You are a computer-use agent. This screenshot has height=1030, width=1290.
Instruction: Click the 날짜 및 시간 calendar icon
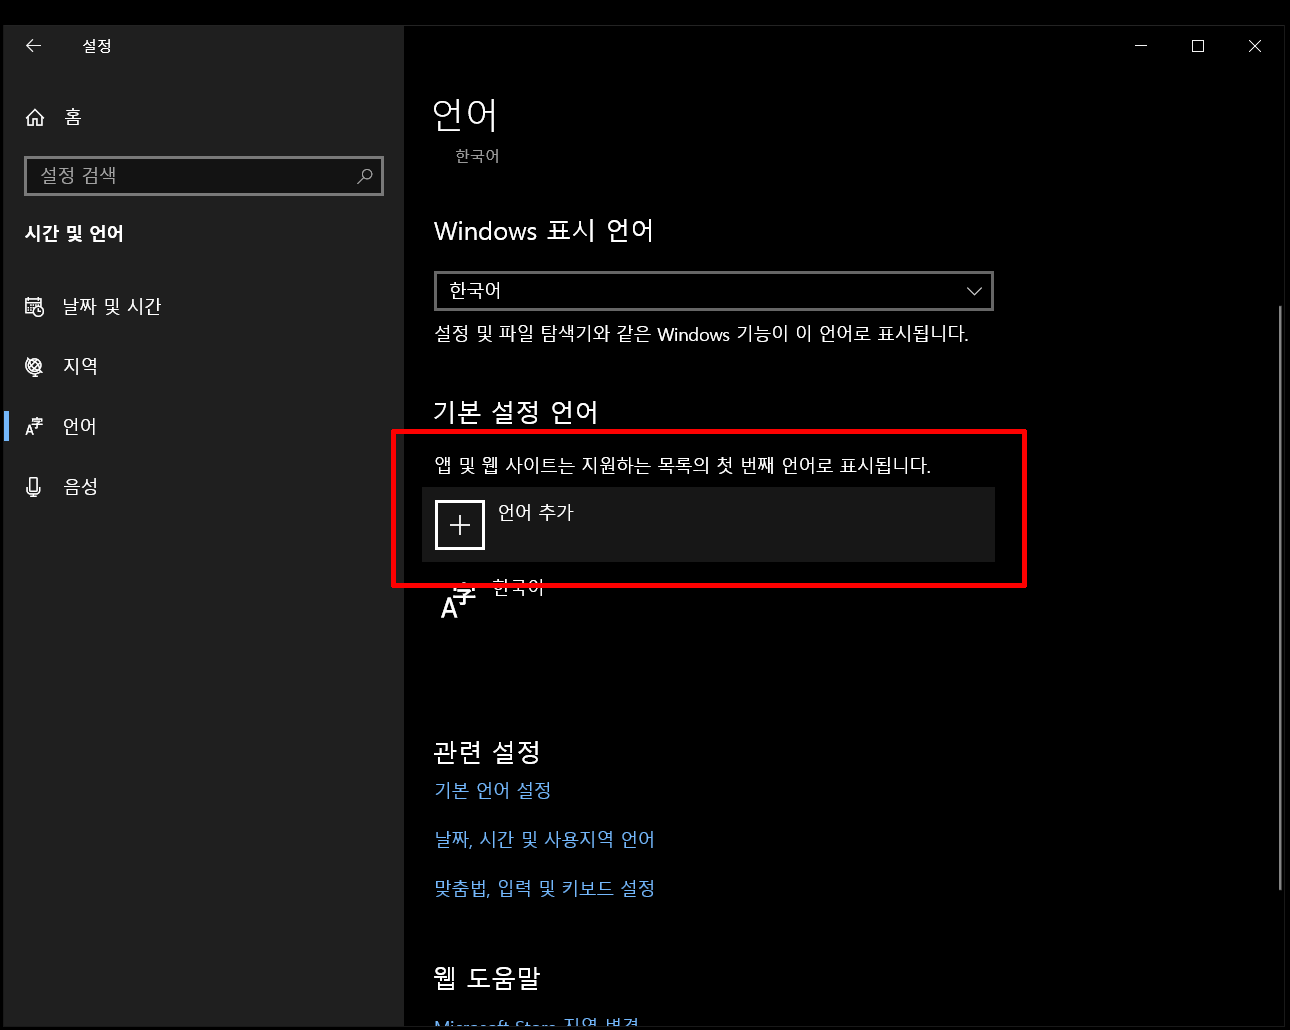click(34, 307)
